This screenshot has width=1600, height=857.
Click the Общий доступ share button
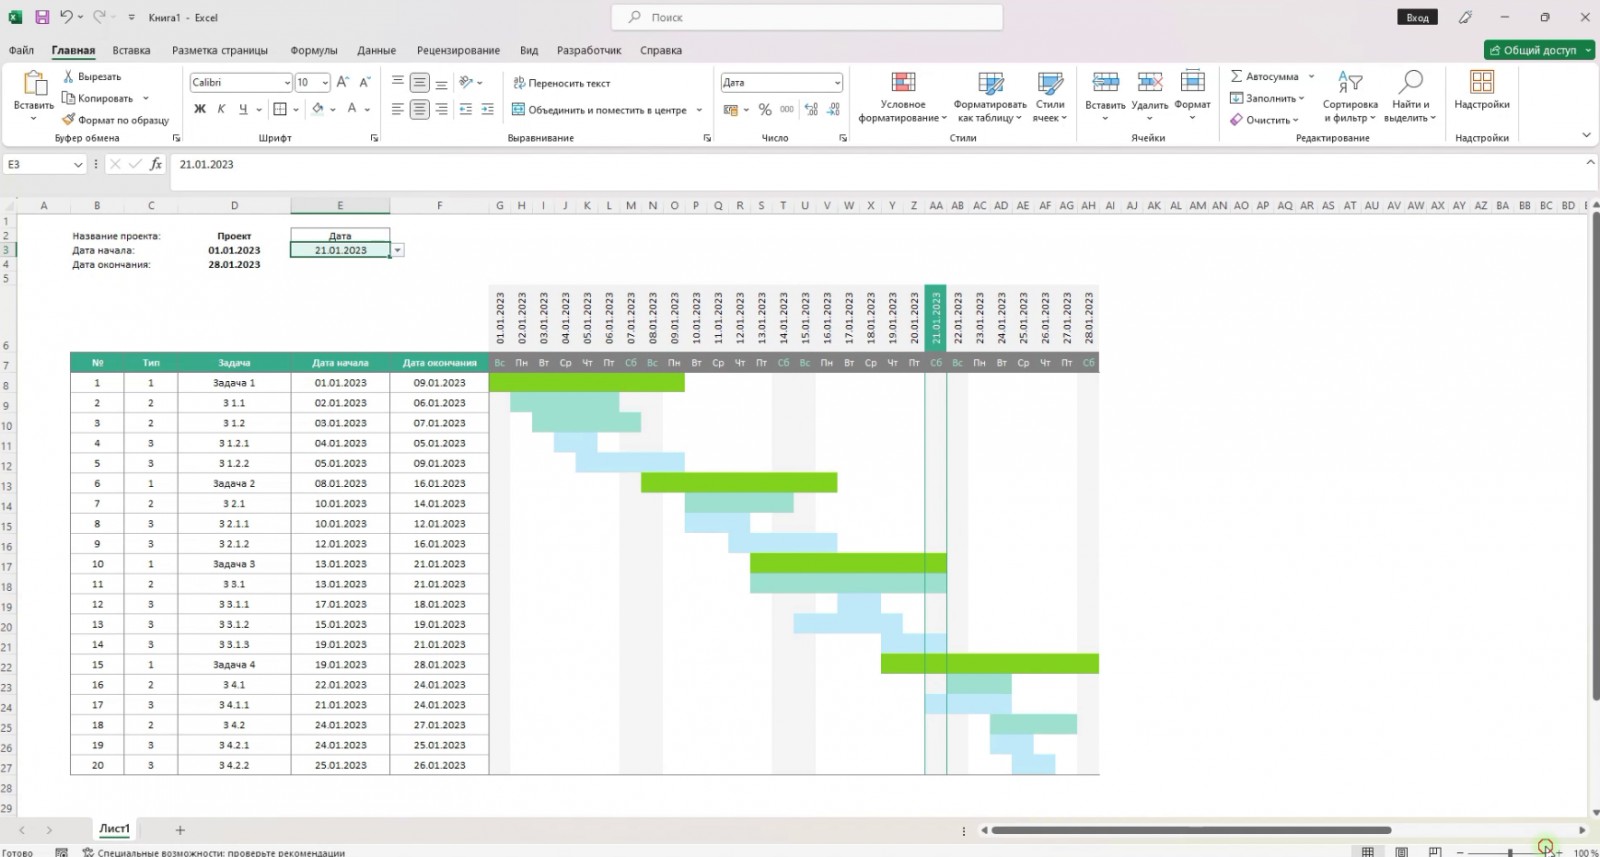point(1539,50)
